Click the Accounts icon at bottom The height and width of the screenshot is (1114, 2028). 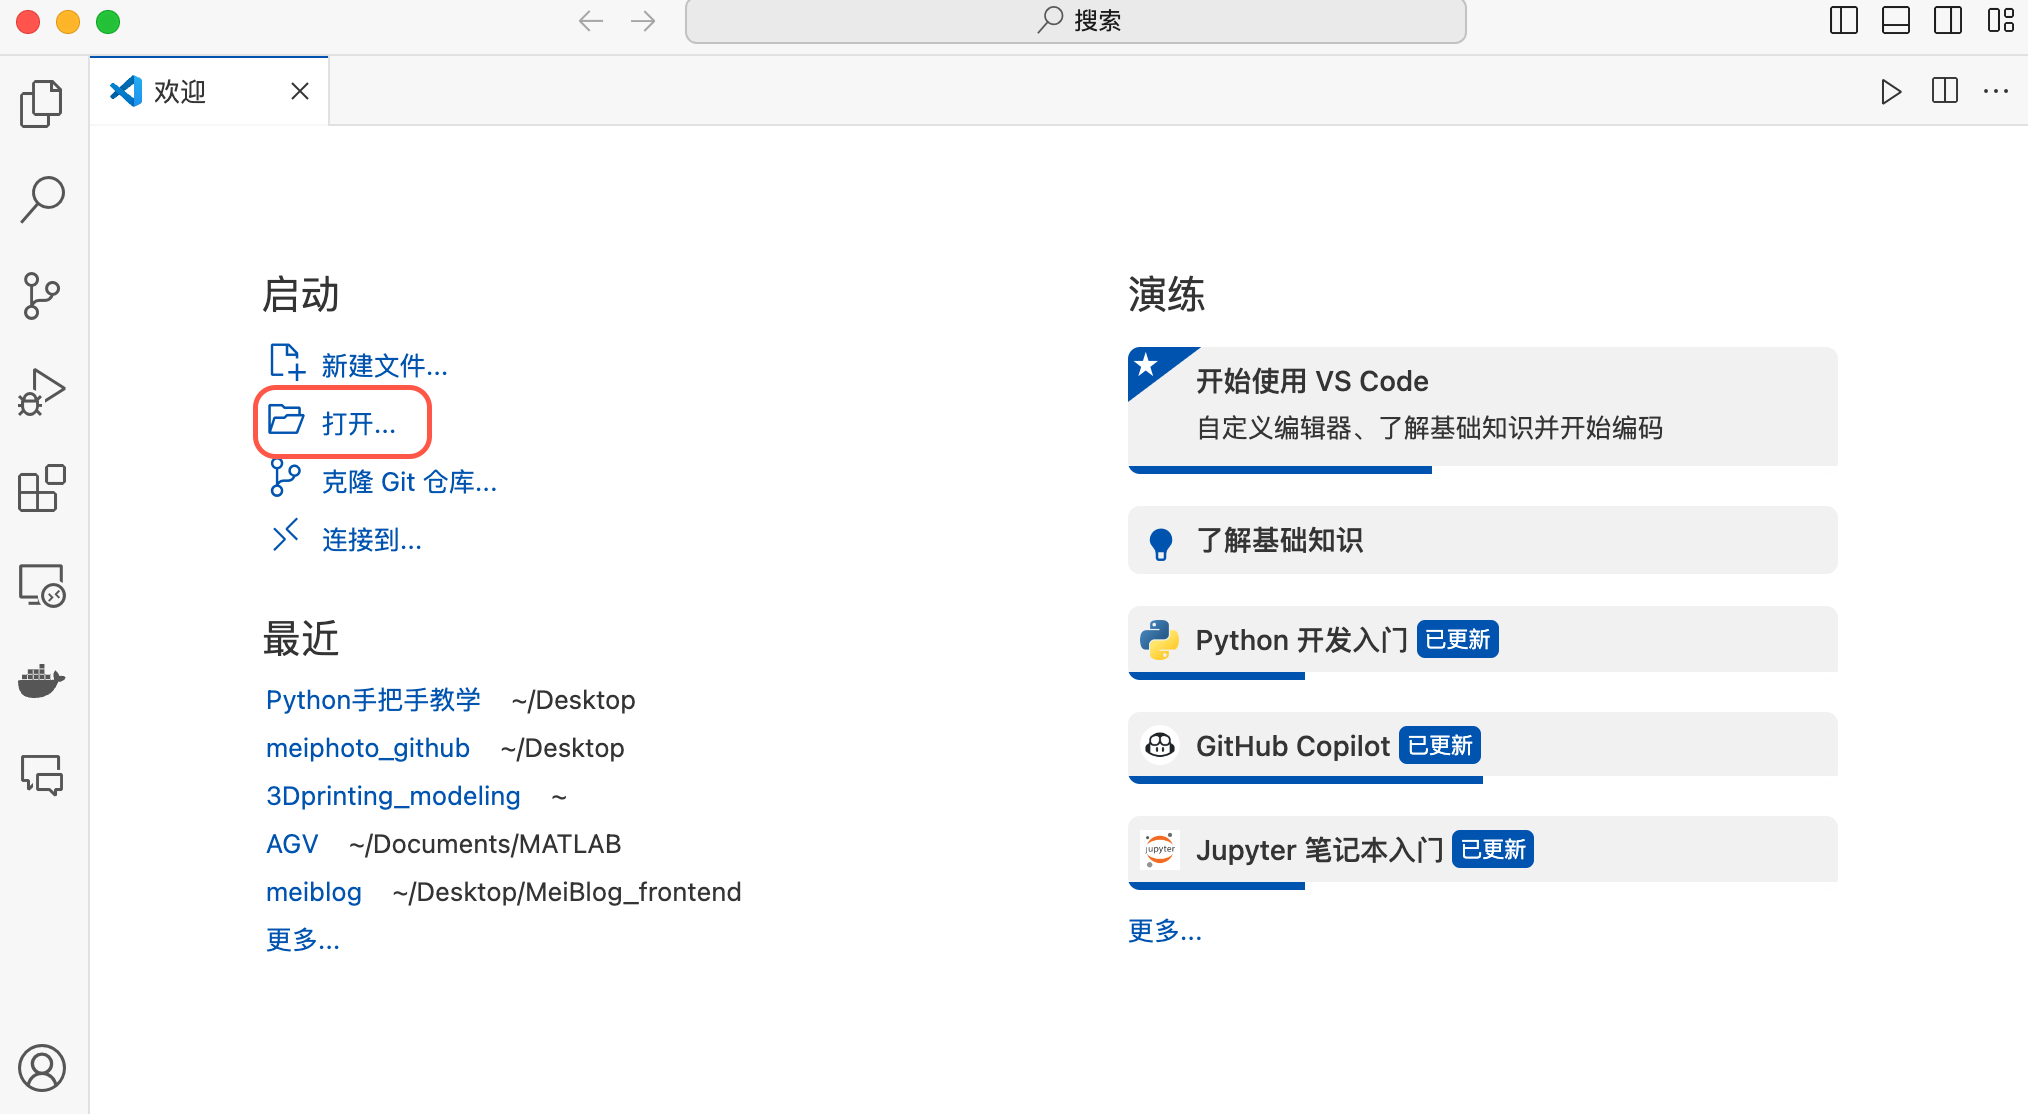pos(42,1068)
